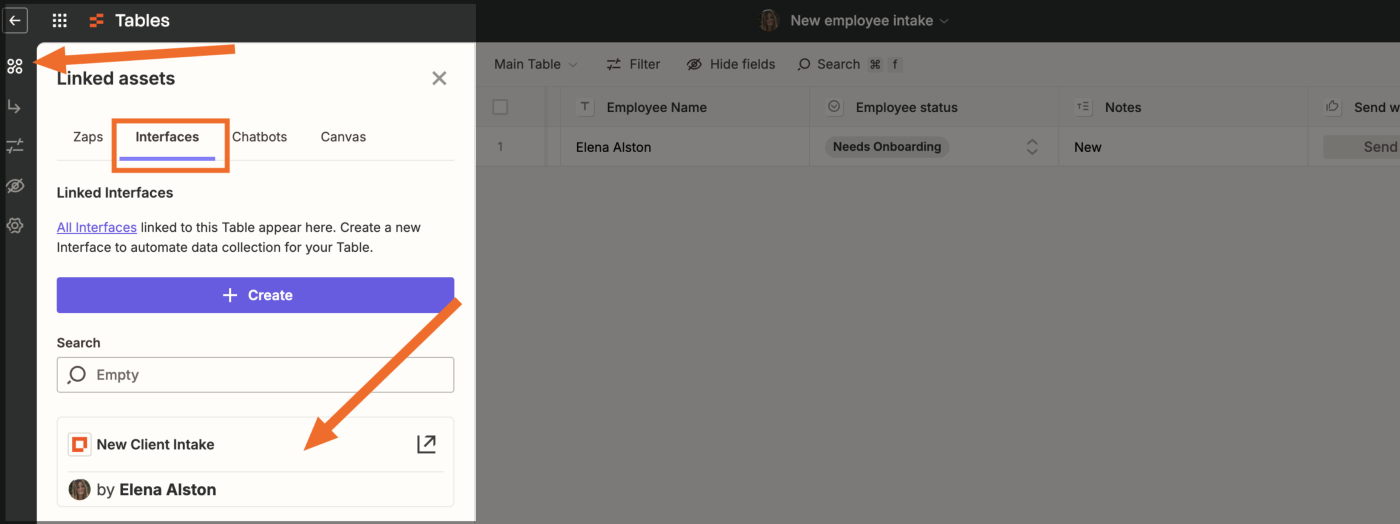1400x524 pixels.
Task: Close the Linked assets panel
Action: (439, 78)
